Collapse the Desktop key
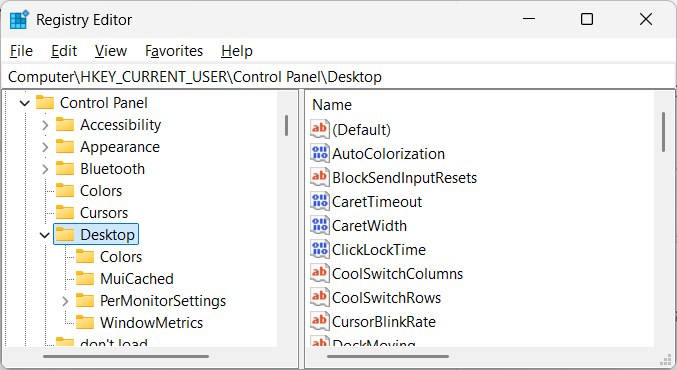Screen dimensions: 677x370 pyautogui.click(x=44, y=235)
